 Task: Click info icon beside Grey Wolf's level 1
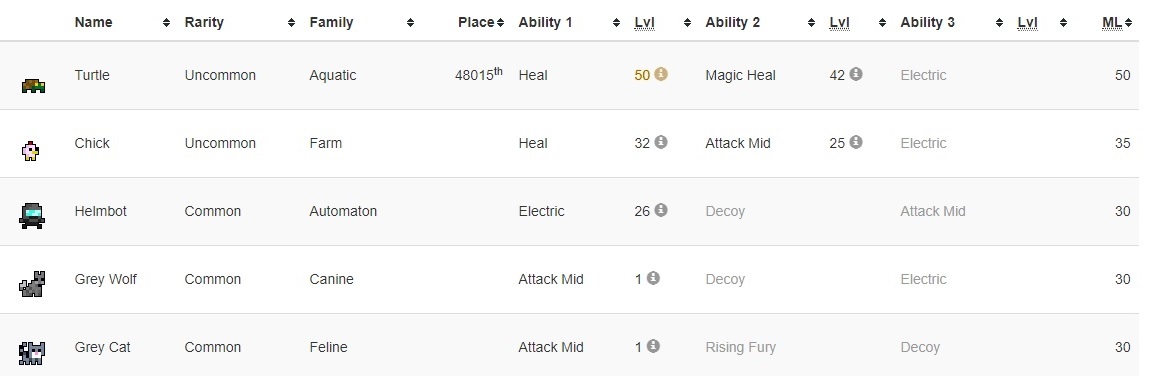click(653, 278)
